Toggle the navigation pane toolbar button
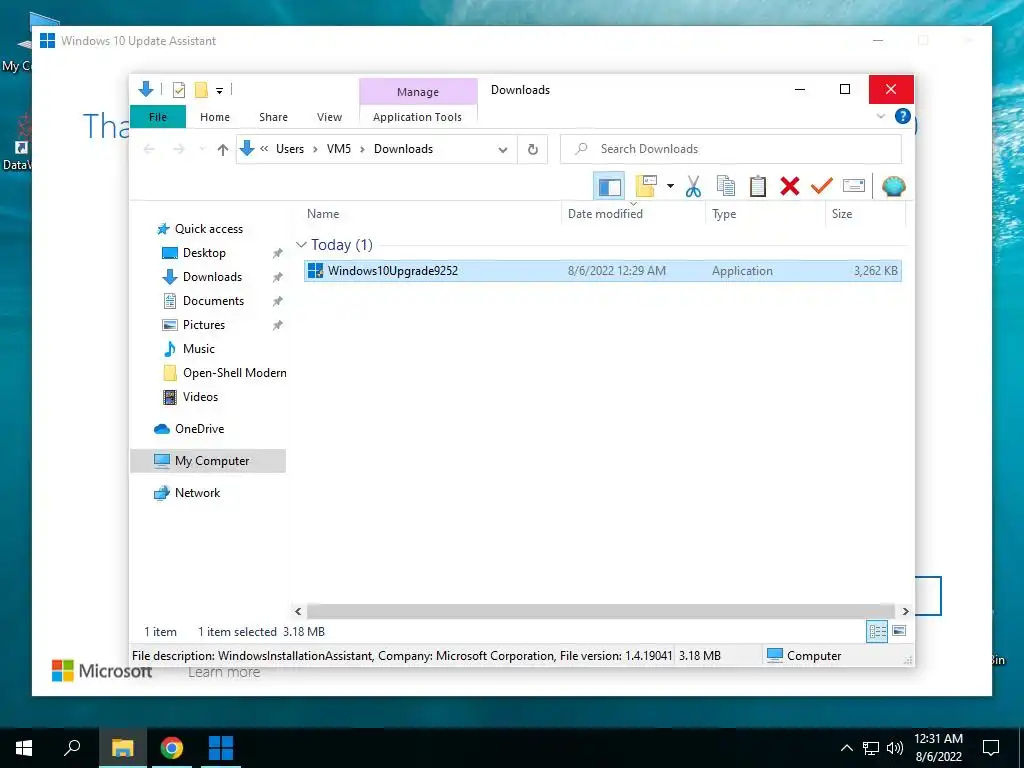1024x768 pixels. click(x=609, y=186)
